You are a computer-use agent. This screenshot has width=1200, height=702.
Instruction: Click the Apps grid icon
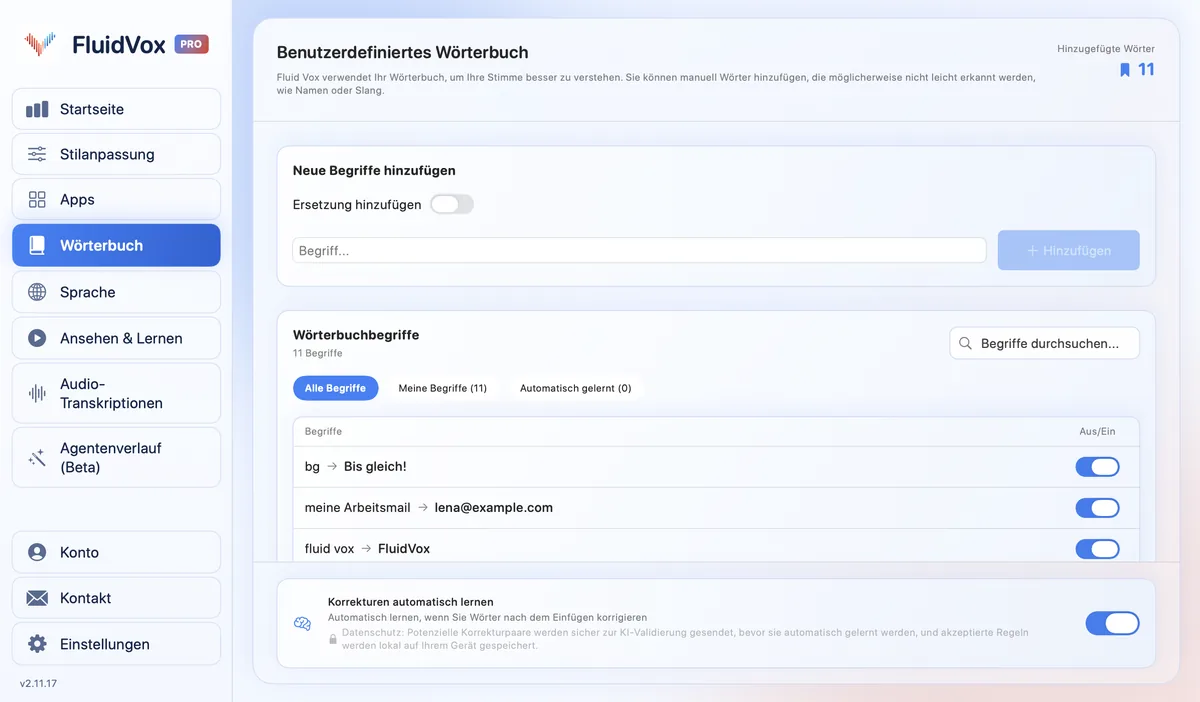tap(37, 199)
